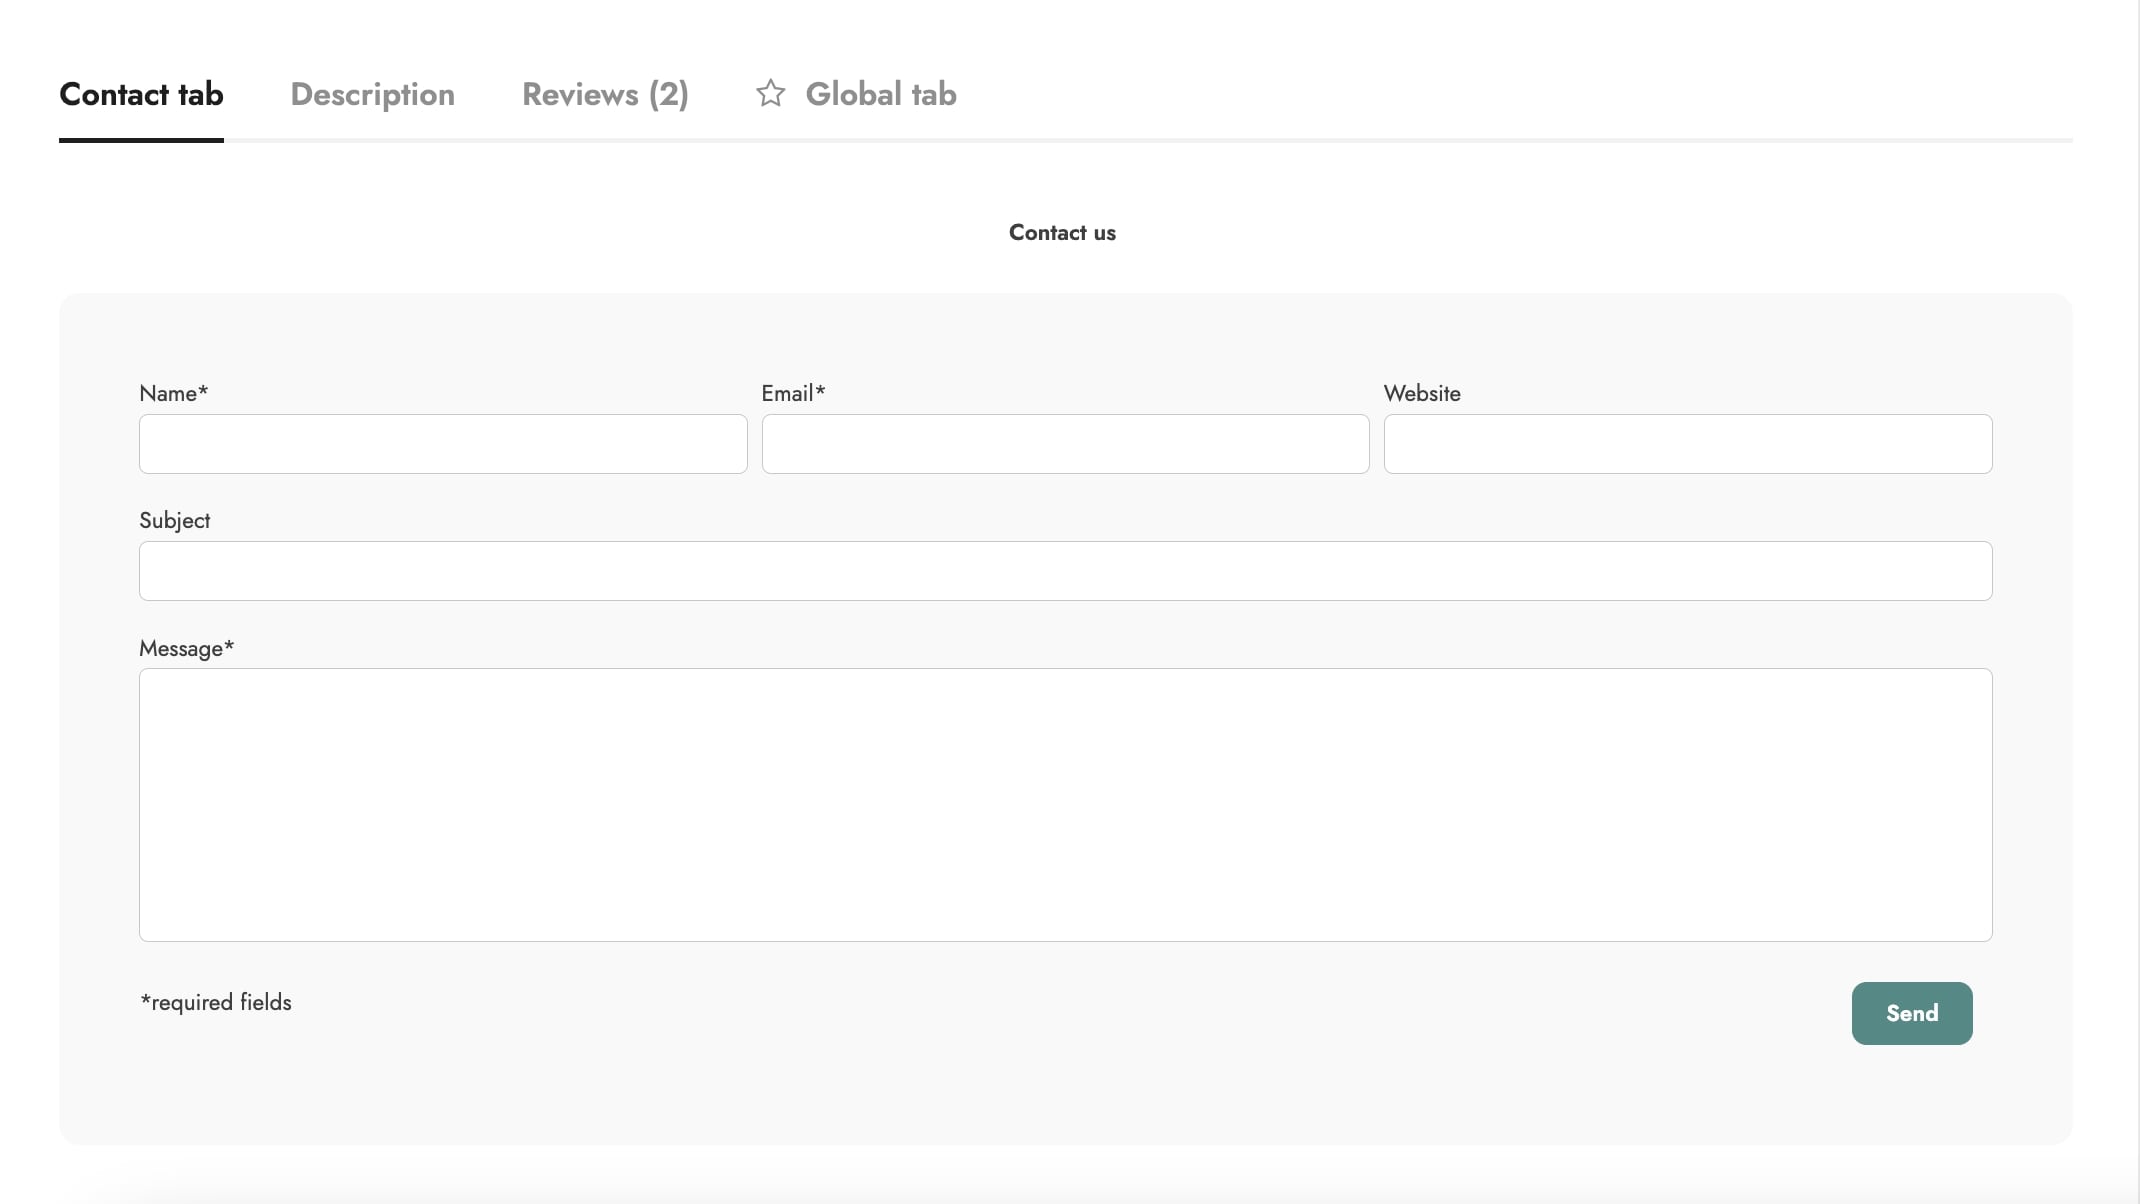Click into the Subject input field
2140x1204 pixels.
point(1065,571)
